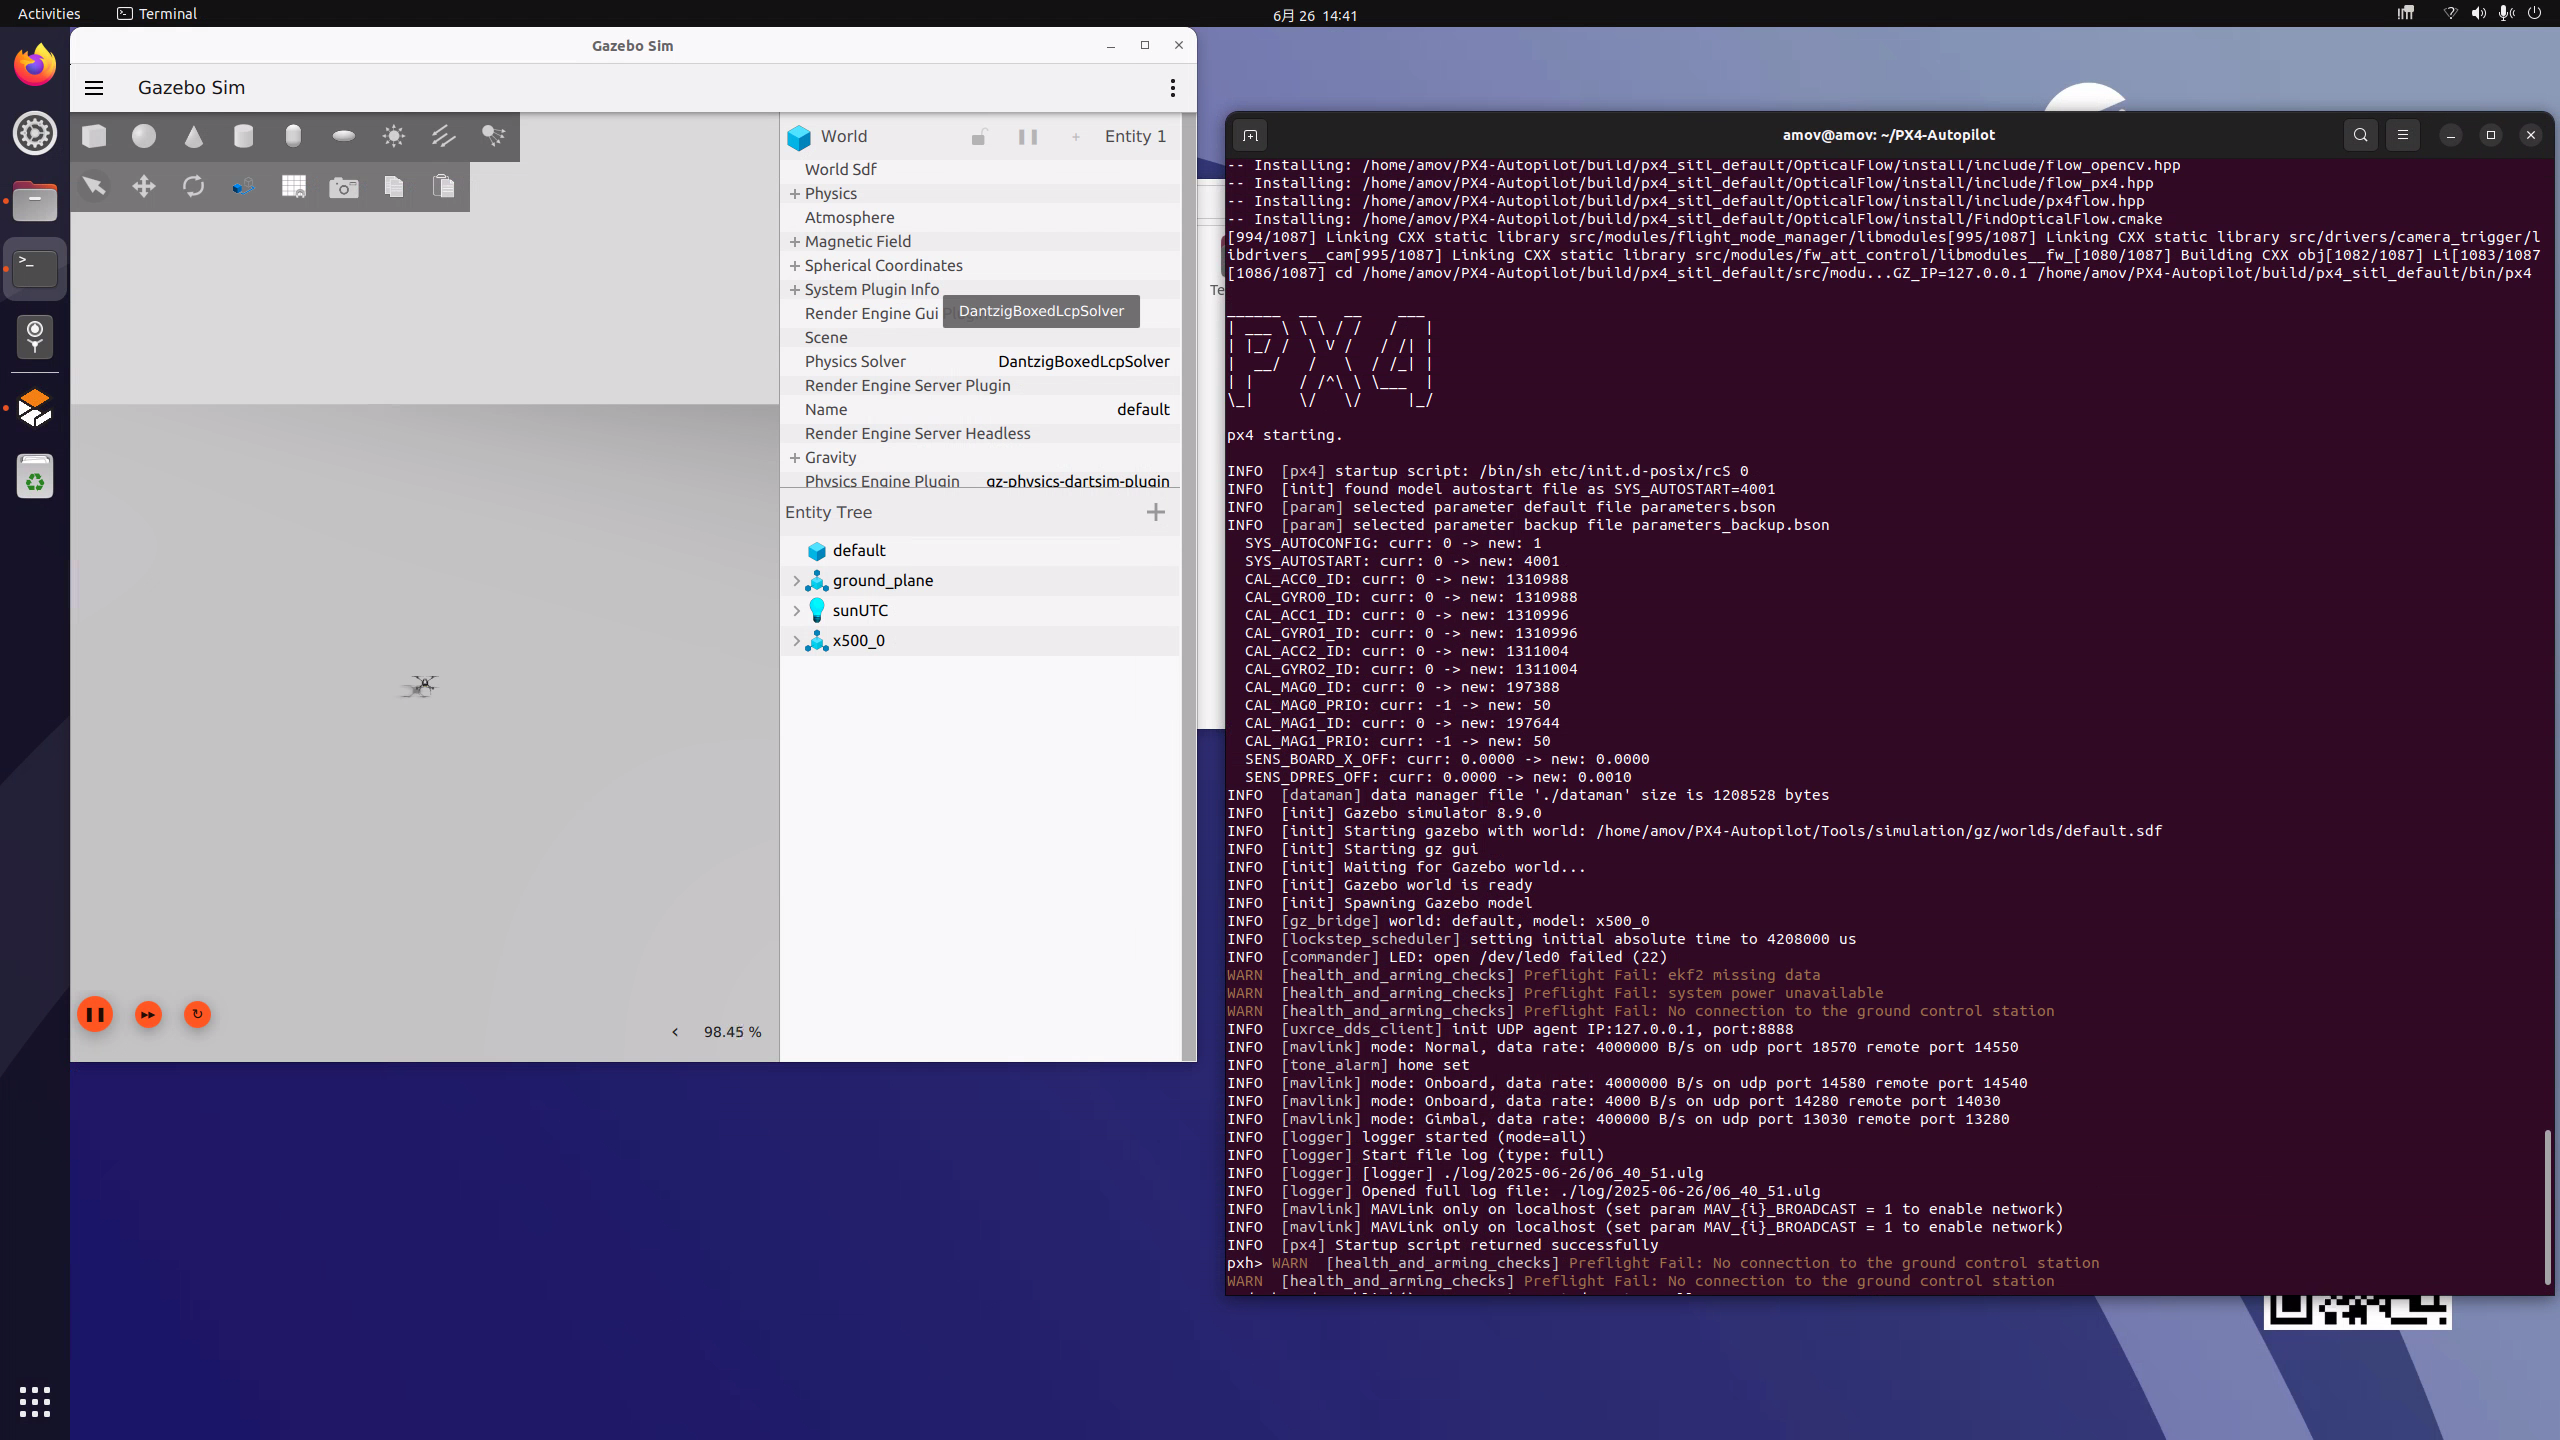Click add component plus in World inspector

1076,137
